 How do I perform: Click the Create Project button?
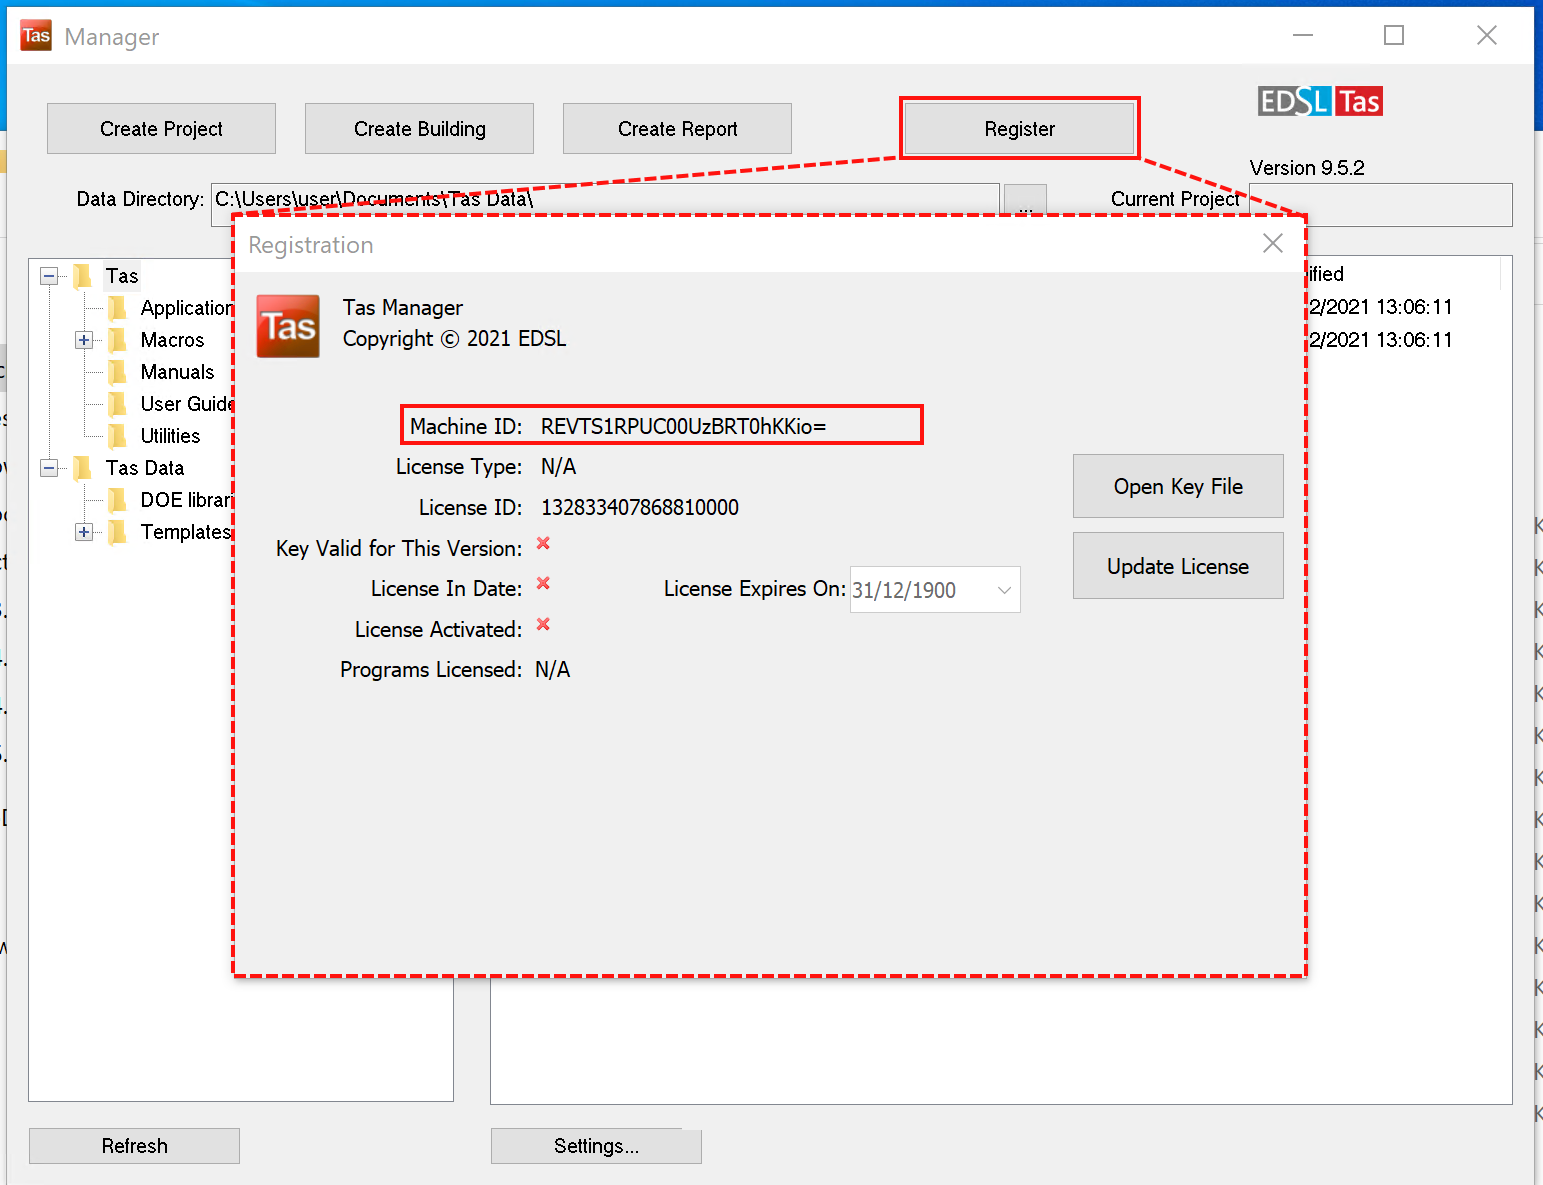[161, 129]
